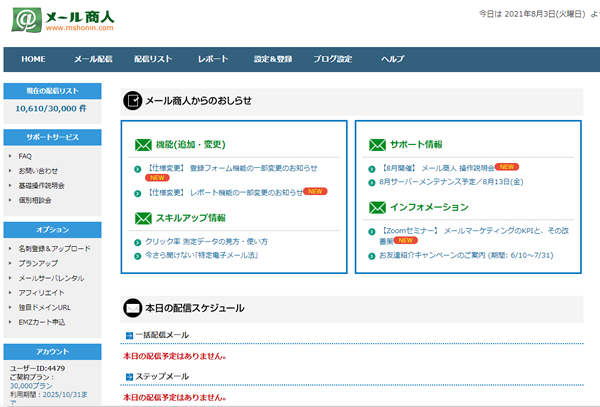Click the 一括配信メール heading text
This screenshot has height=407, width=600.
[162, 335]
